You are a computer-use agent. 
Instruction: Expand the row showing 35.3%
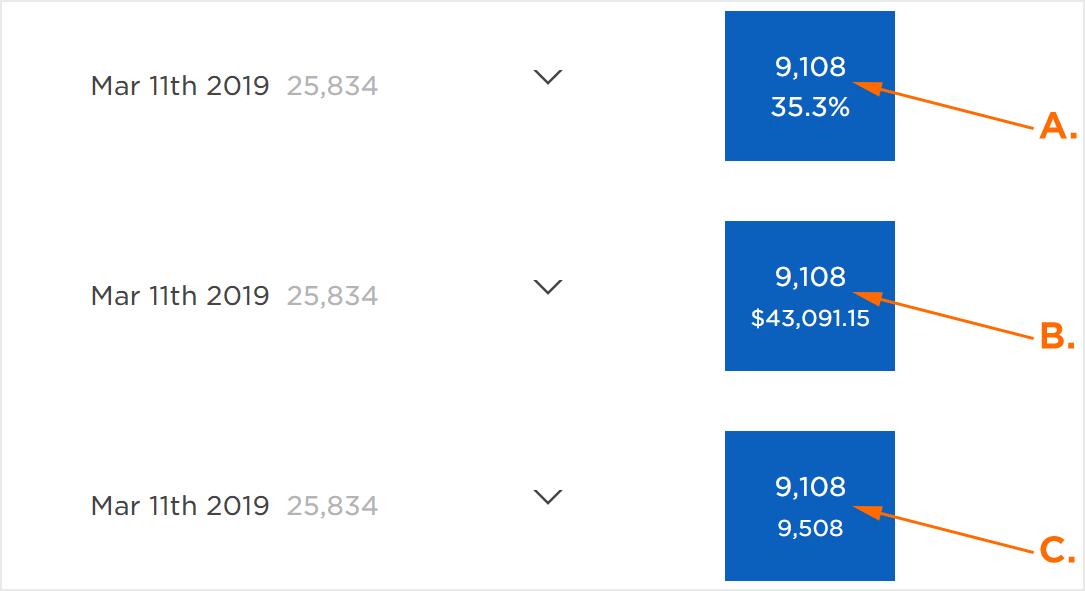tap(548, 77)
